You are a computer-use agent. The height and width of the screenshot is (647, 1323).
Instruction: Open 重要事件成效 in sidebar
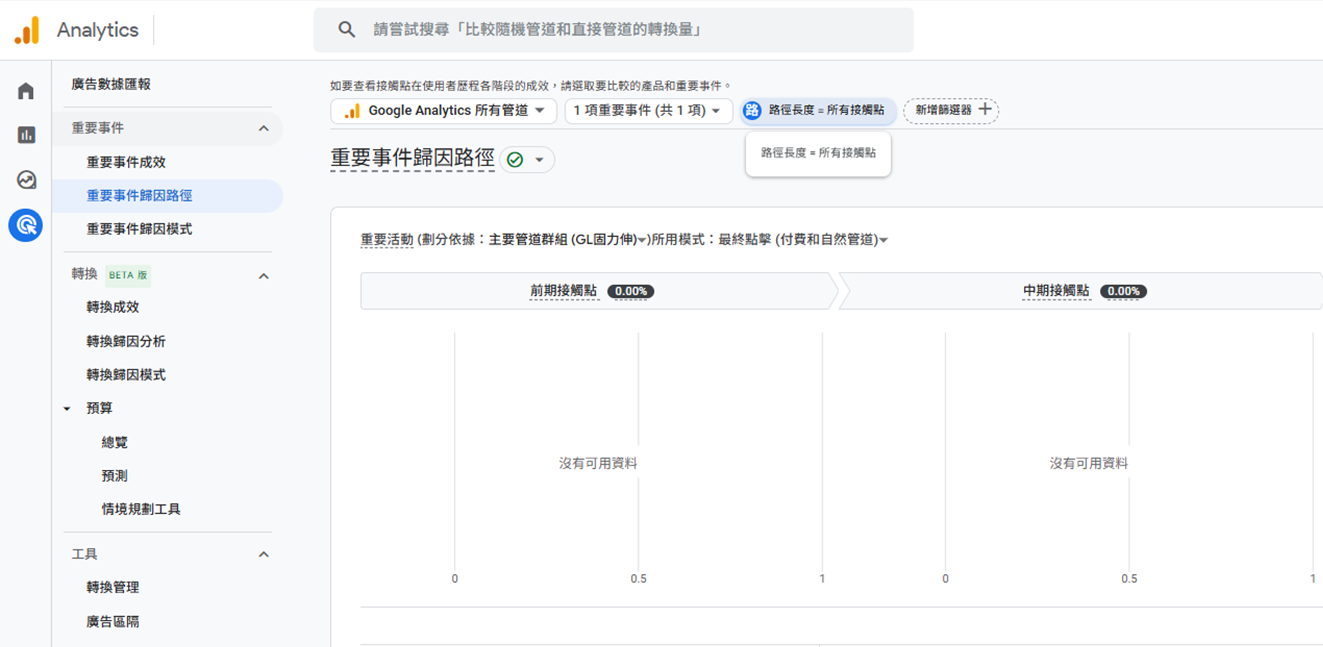pyautogui.click(x=126, y=162)
